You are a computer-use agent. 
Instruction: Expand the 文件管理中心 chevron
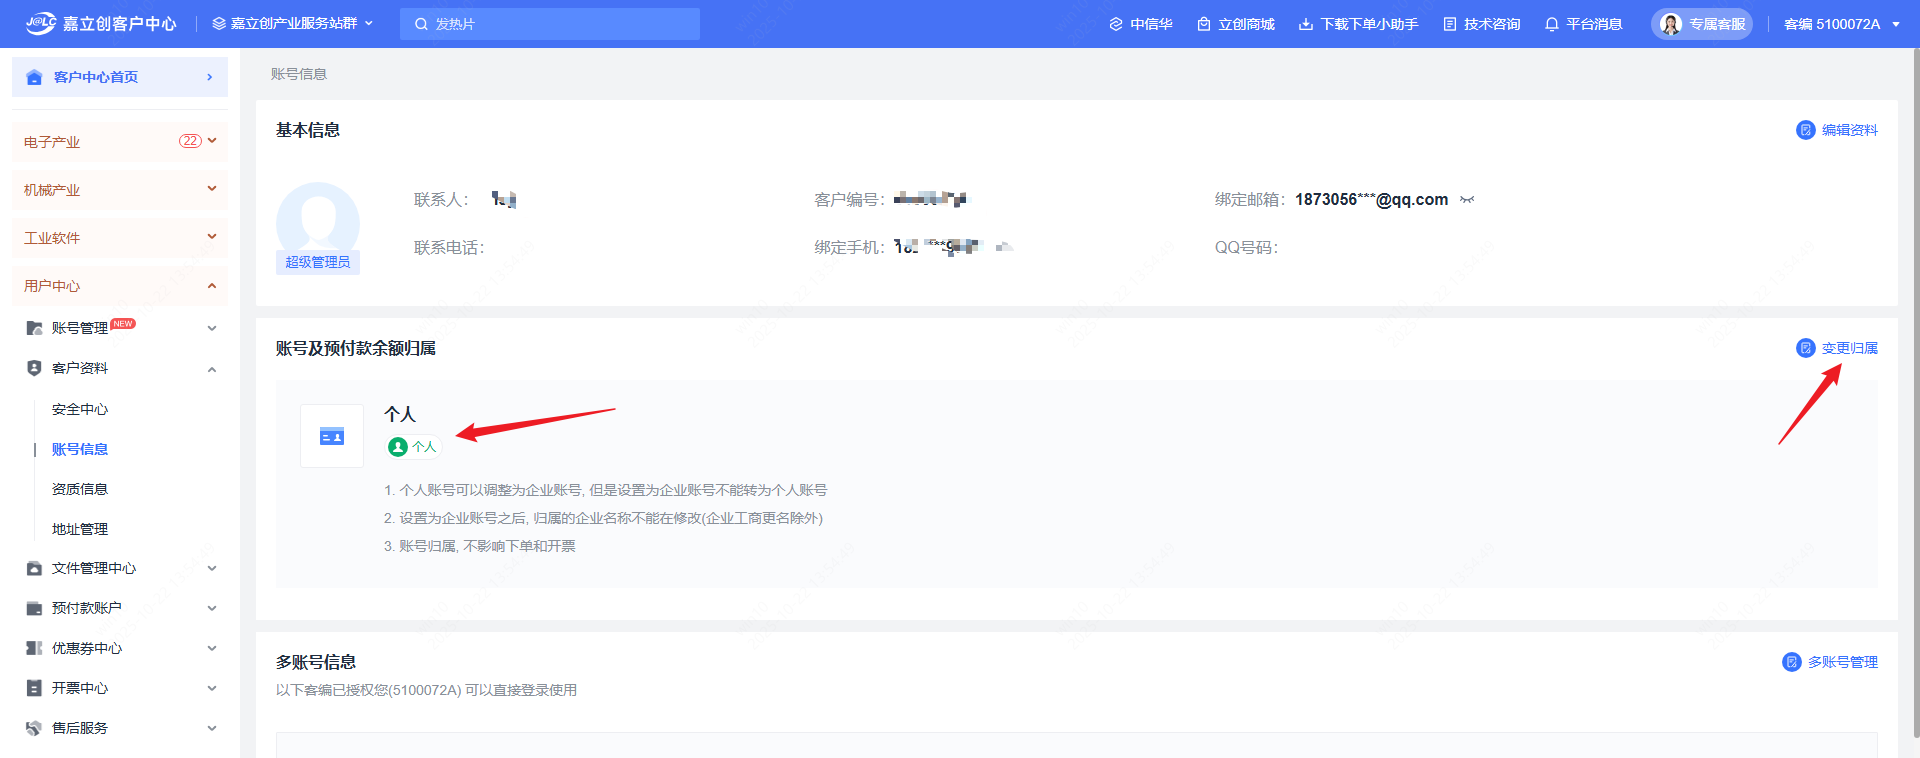tap(212, 568)
